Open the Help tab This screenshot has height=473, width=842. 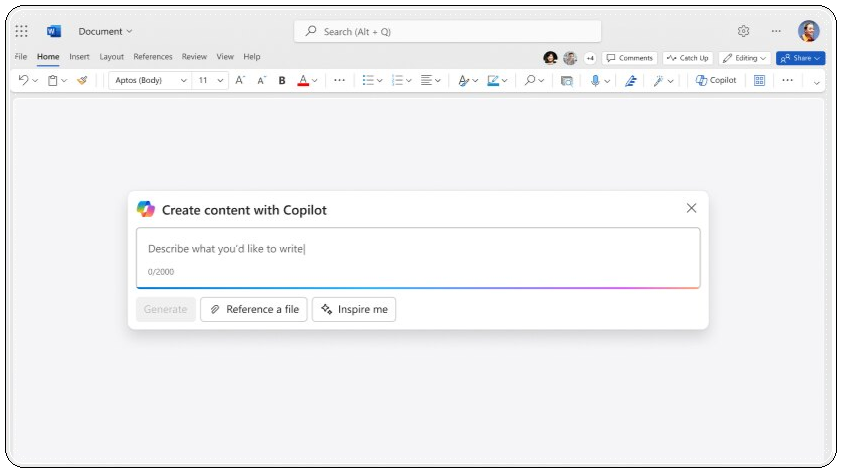point(251,56)
